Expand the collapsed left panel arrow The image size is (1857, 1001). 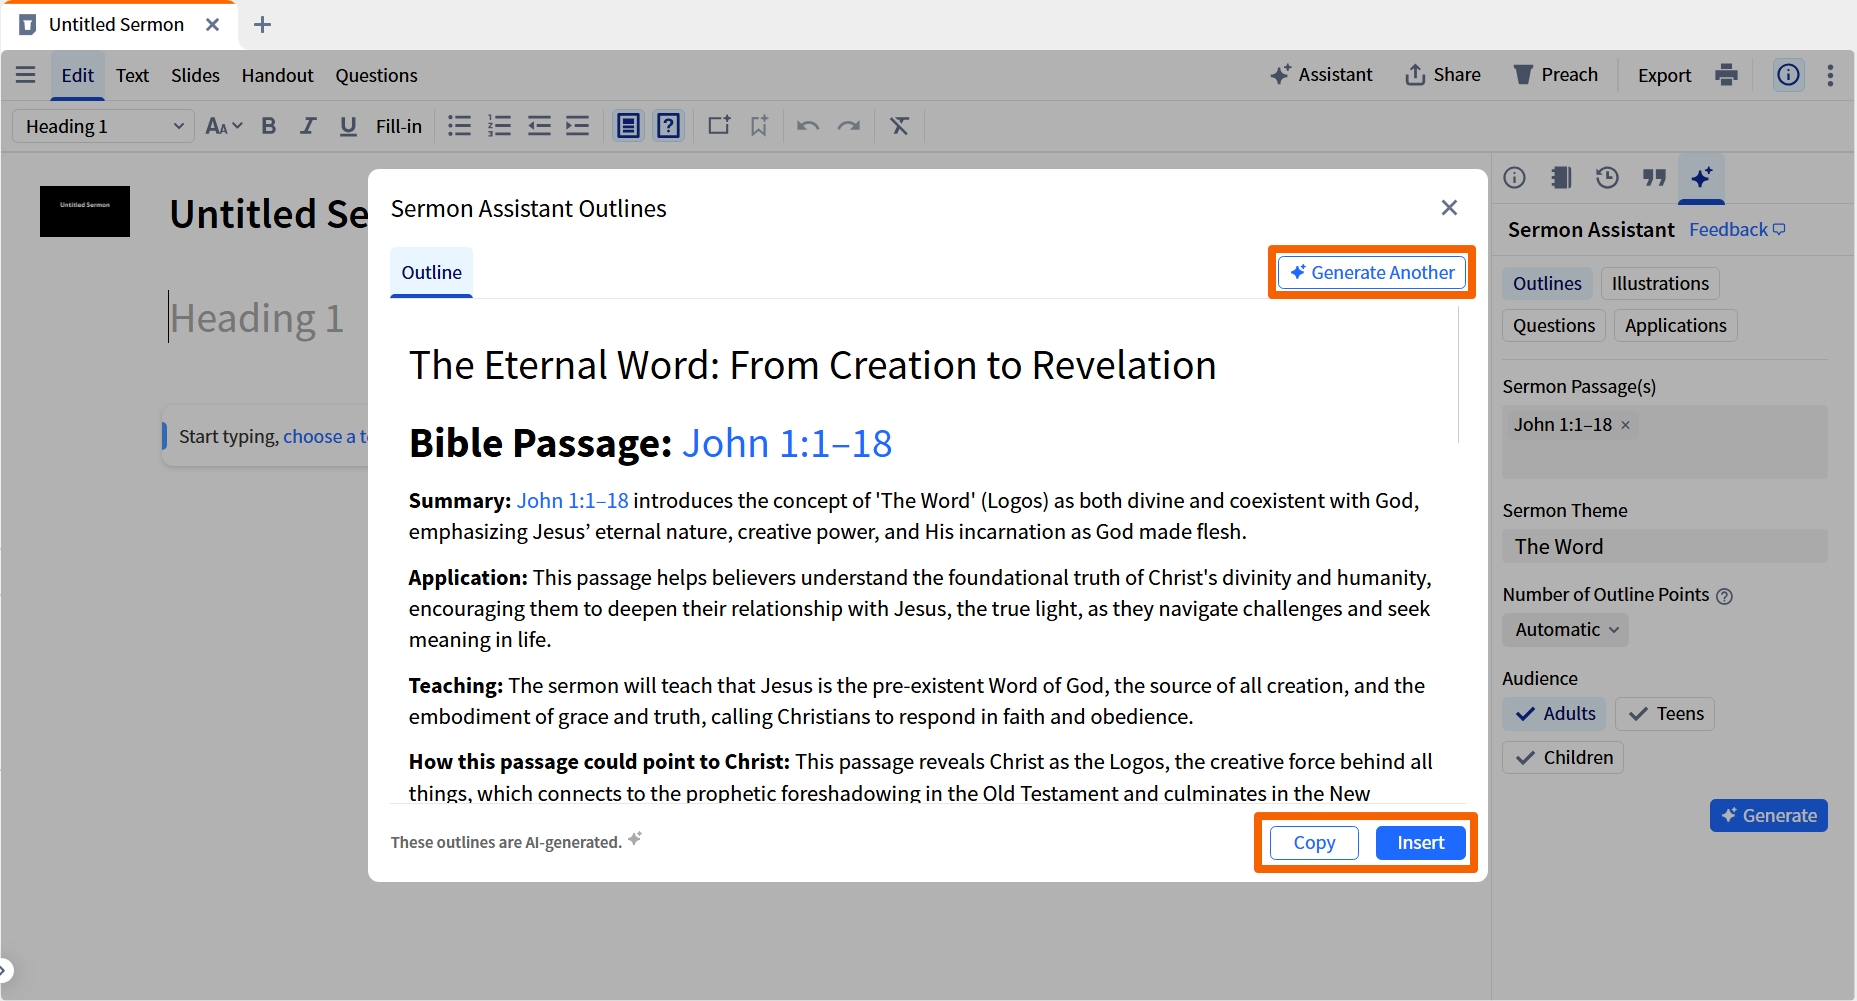(x=6, y=970)
